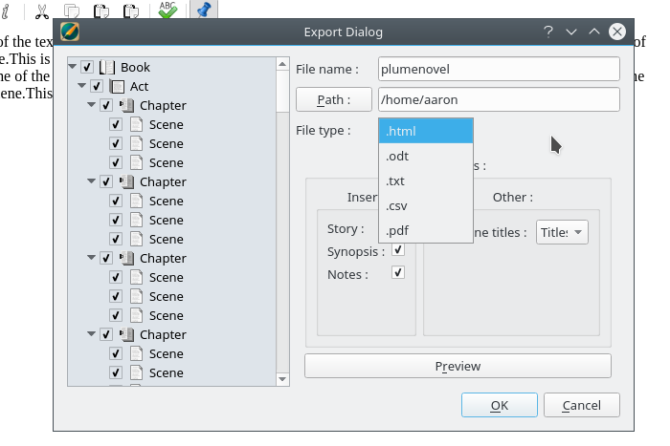Screen dimensions: 670x446
Task: Cancel the export dialog
Action: coord(582,405)
